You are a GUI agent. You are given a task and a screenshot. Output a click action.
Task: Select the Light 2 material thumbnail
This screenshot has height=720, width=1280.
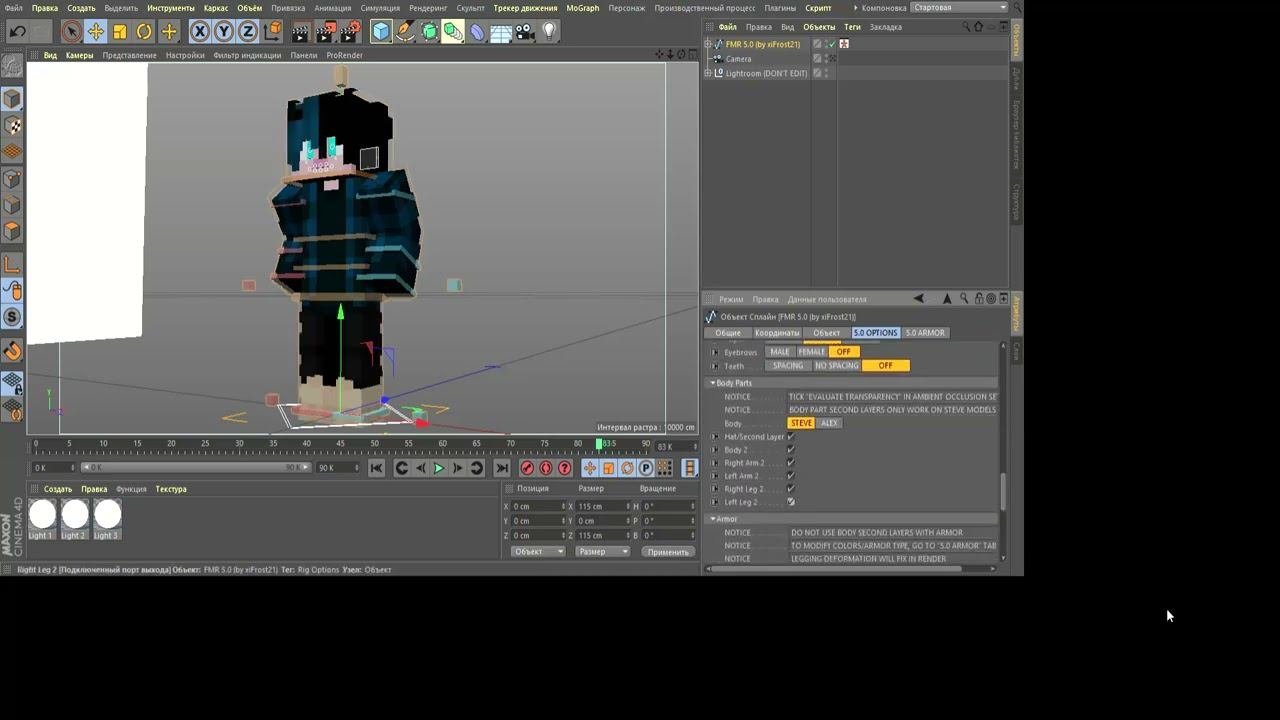(x=75, y=515)
